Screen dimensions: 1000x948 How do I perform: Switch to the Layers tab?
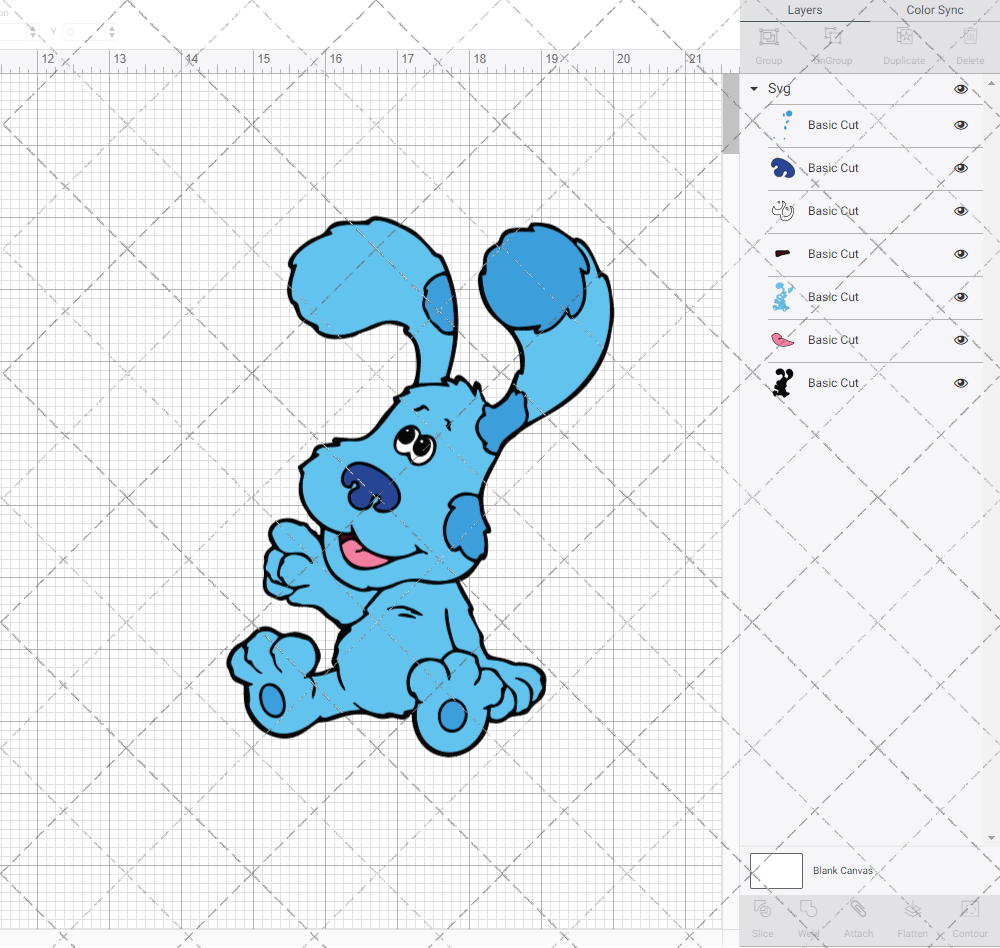[804, 10]
